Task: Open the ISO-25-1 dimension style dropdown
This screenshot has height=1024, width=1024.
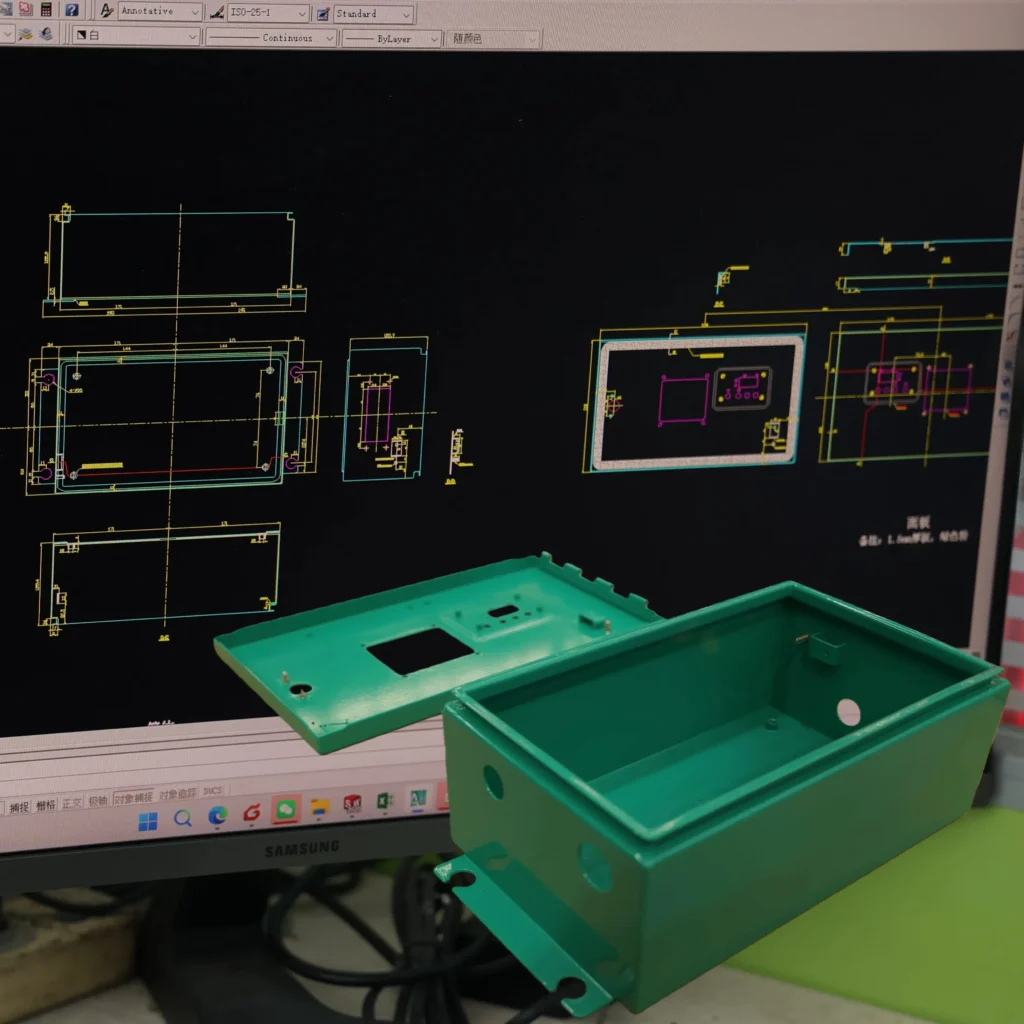Action: (x=300, y=14)
